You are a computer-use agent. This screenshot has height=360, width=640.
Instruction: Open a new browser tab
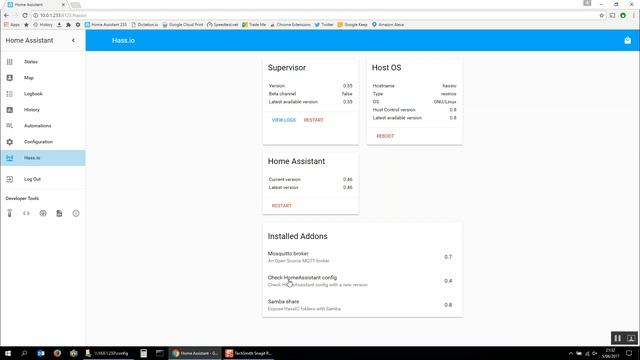pyautogui.click(x=76, y=5)
